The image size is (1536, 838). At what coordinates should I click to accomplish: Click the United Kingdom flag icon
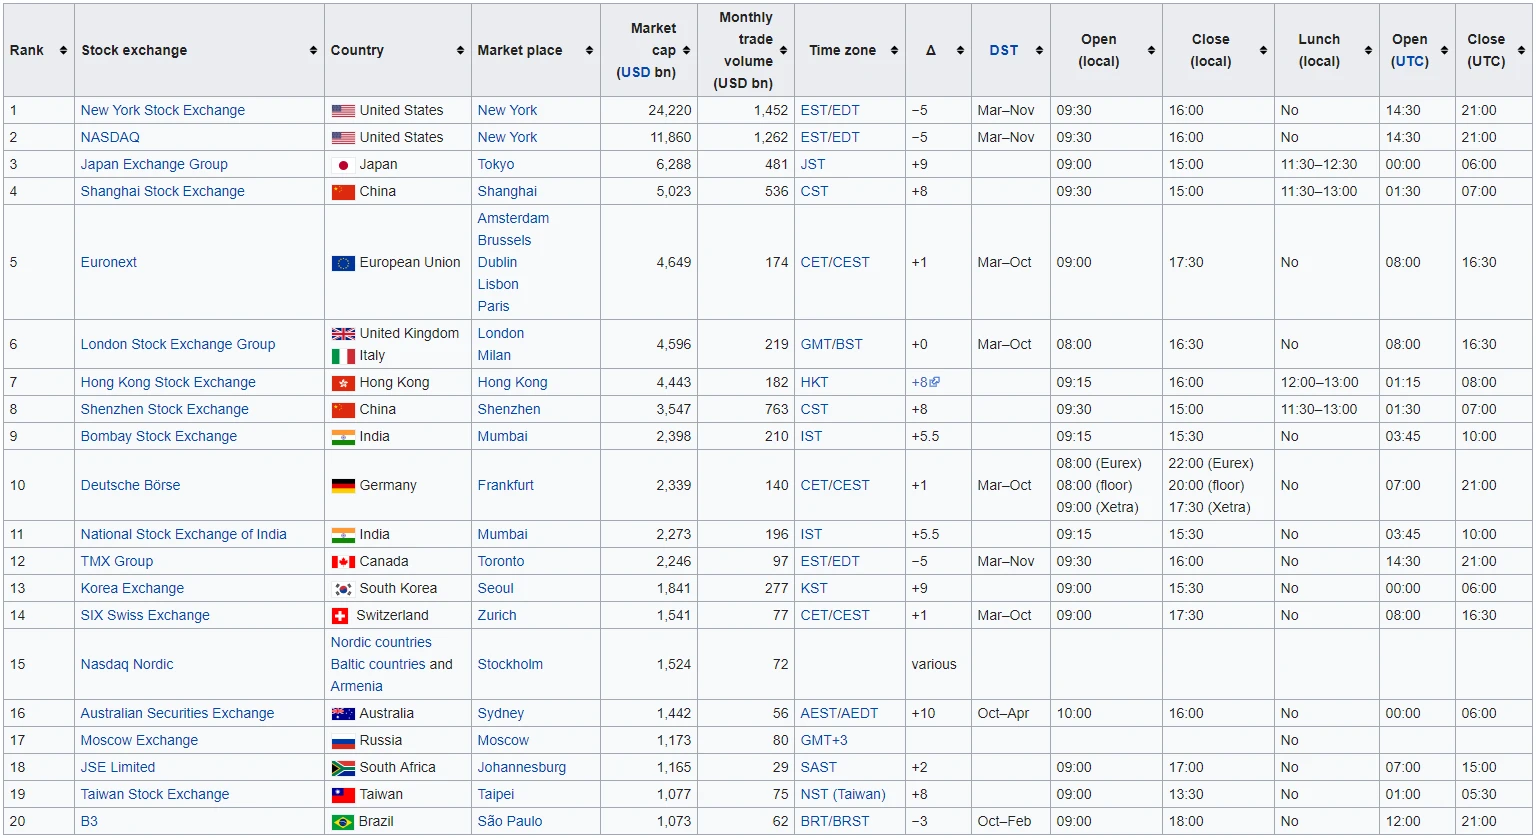[x=343, y=334]
